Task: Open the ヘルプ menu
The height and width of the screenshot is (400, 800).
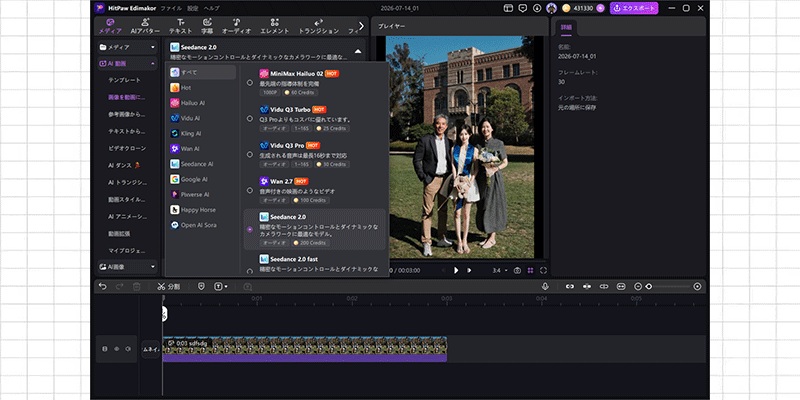Action: coord(211,8)
